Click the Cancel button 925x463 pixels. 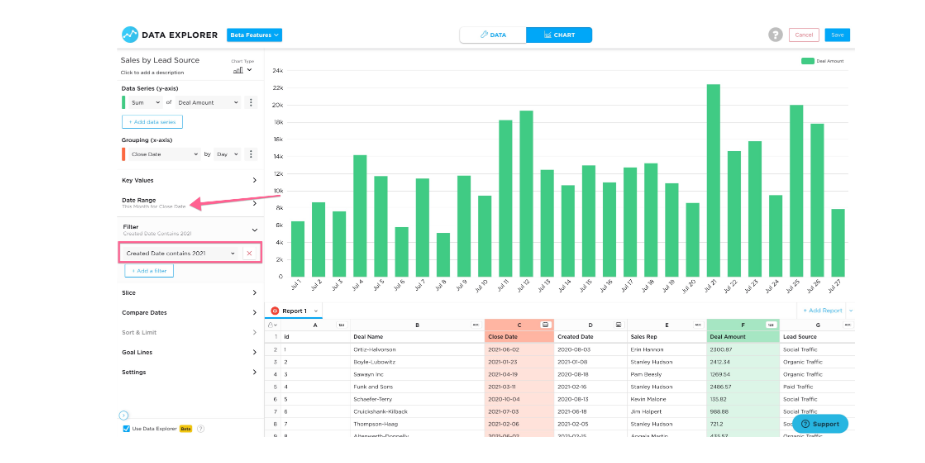[803, 35]
